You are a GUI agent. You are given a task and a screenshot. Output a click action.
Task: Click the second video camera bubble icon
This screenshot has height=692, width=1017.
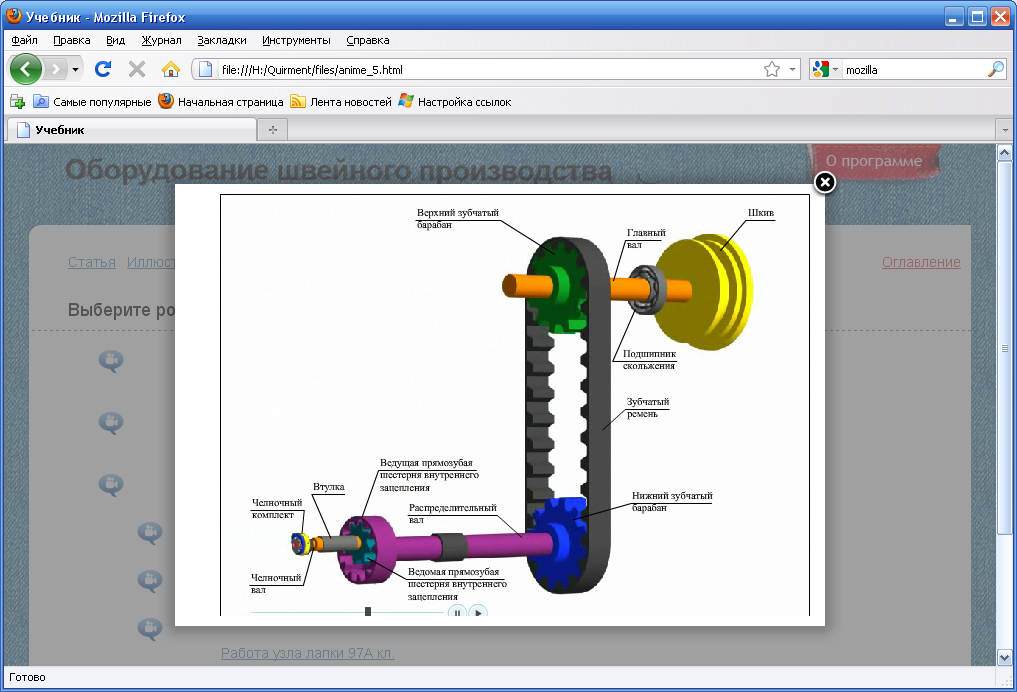click(111, 423)
